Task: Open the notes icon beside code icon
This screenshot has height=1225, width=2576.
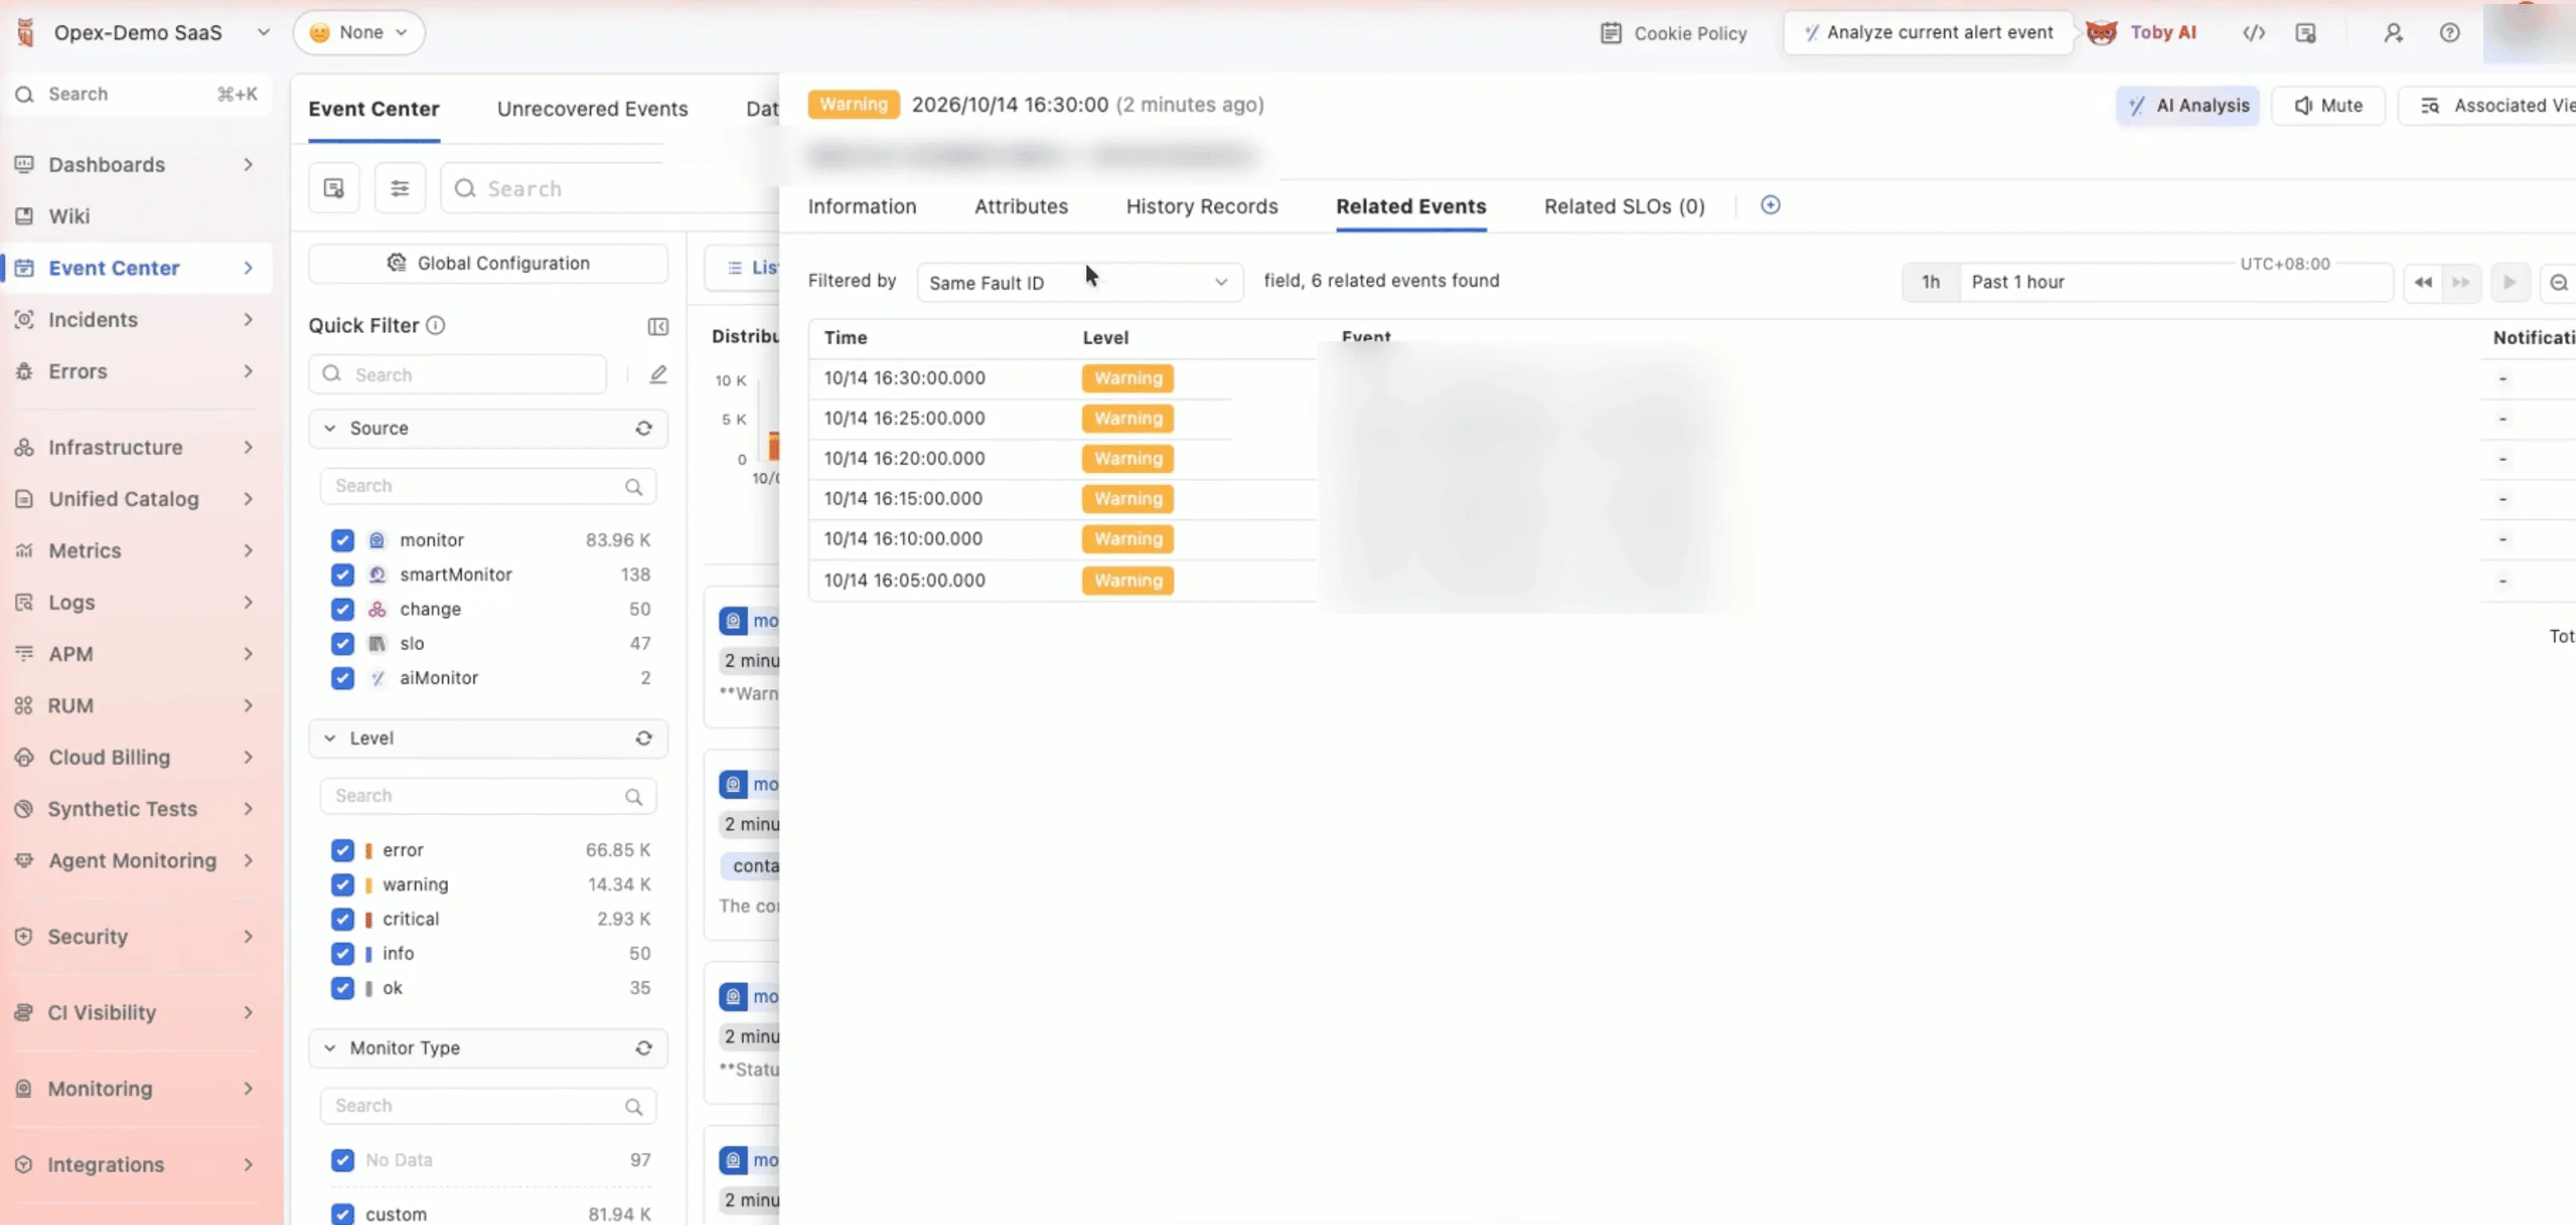Action: [x=2306, y=33]
